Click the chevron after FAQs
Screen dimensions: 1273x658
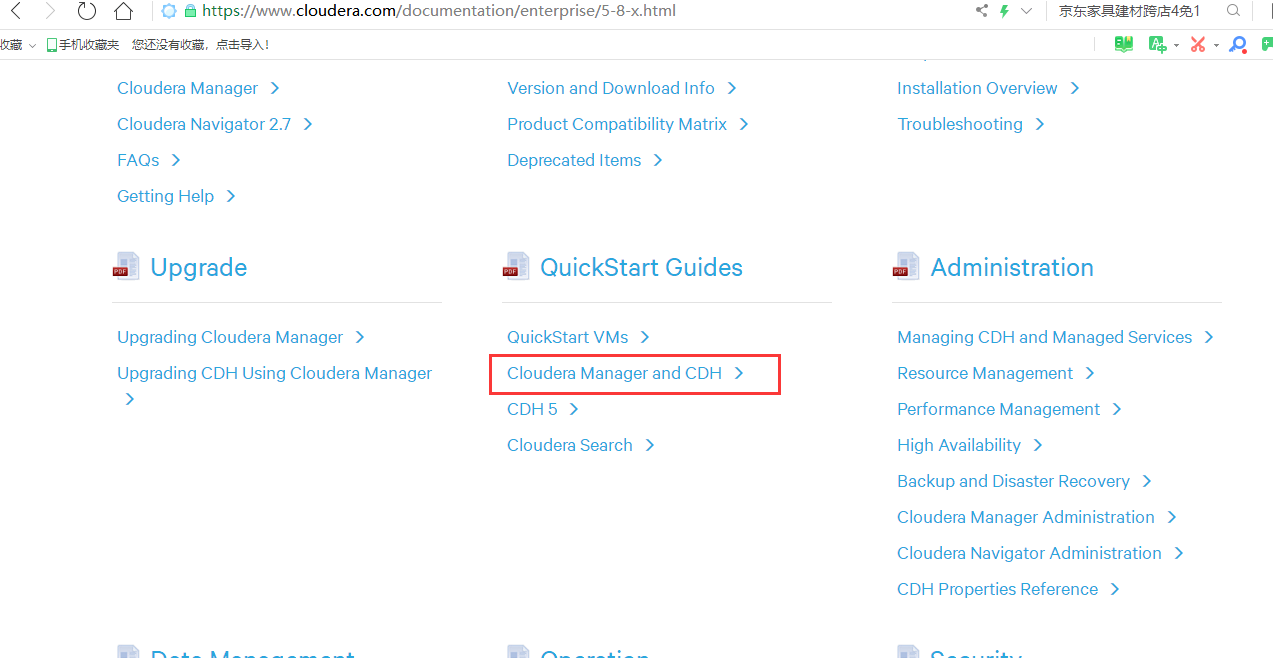[176, 160]
